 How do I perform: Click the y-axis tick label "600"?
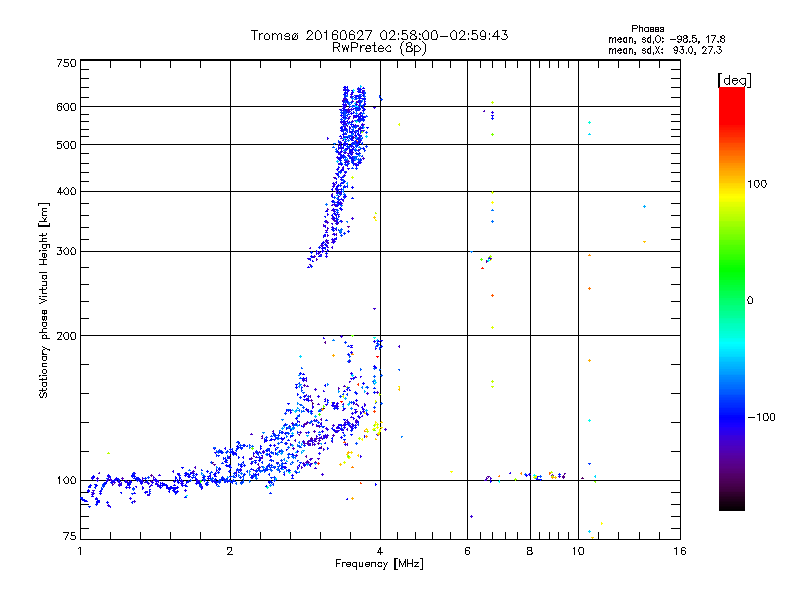coord(66,107)
